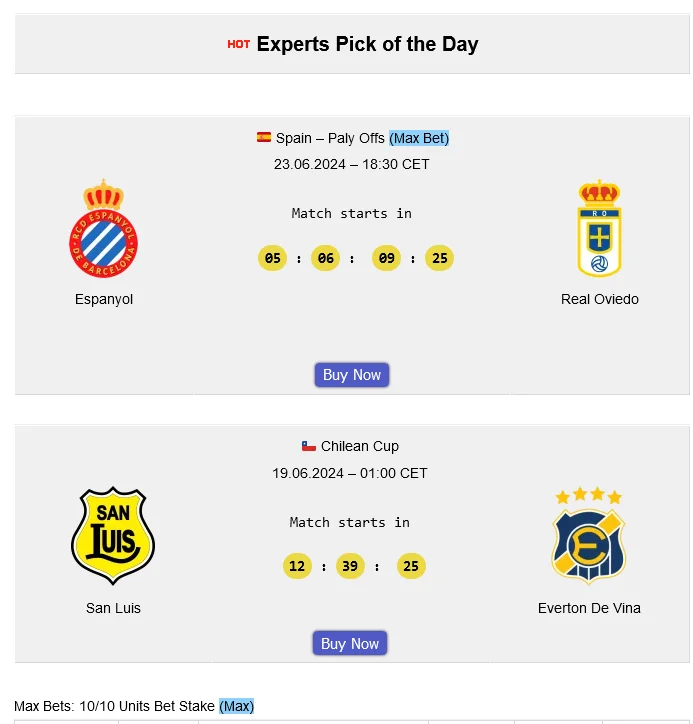Click the 12 hours countdown circle
693x724 pixels.
(297, 566)
